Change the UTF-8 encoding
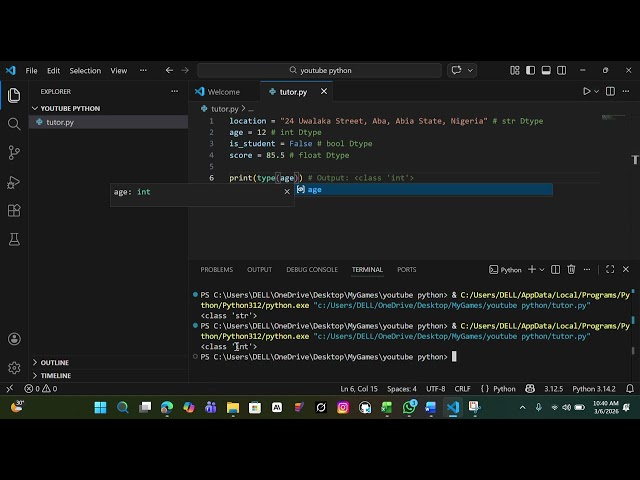640x480 pixels. tap(436, 389)
